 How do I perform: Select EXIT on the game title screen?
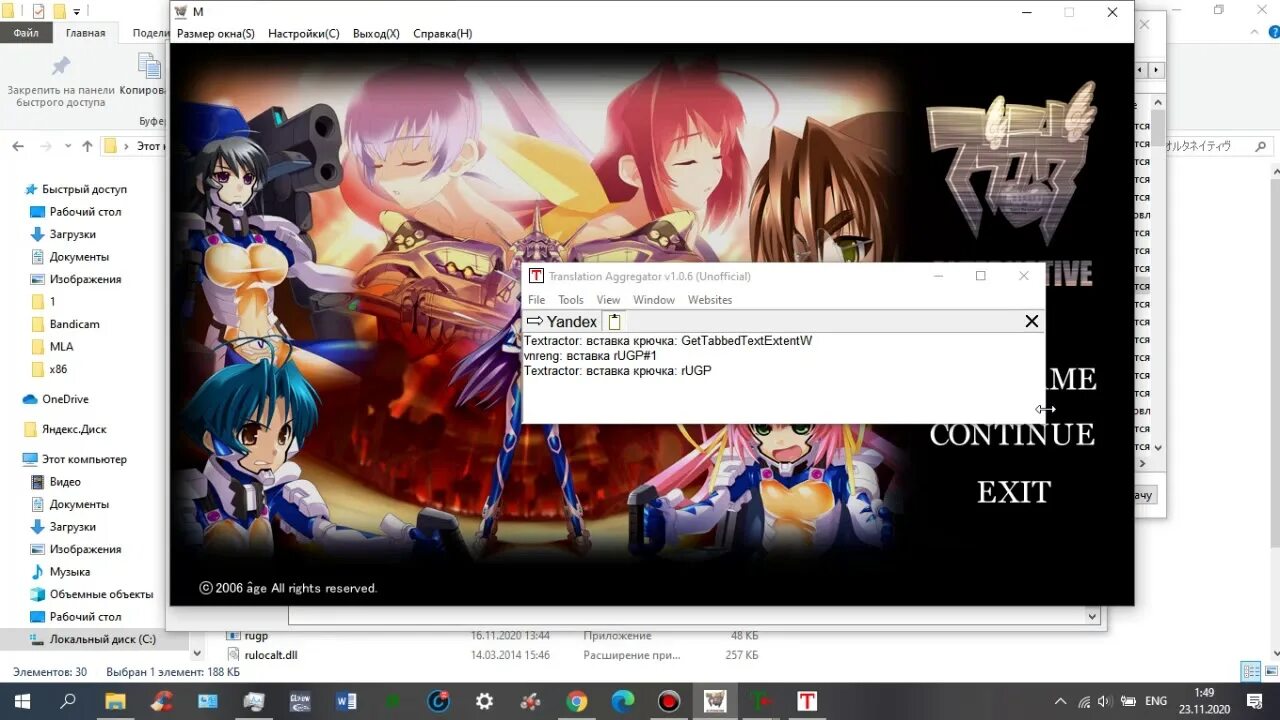click(1014, 492)
